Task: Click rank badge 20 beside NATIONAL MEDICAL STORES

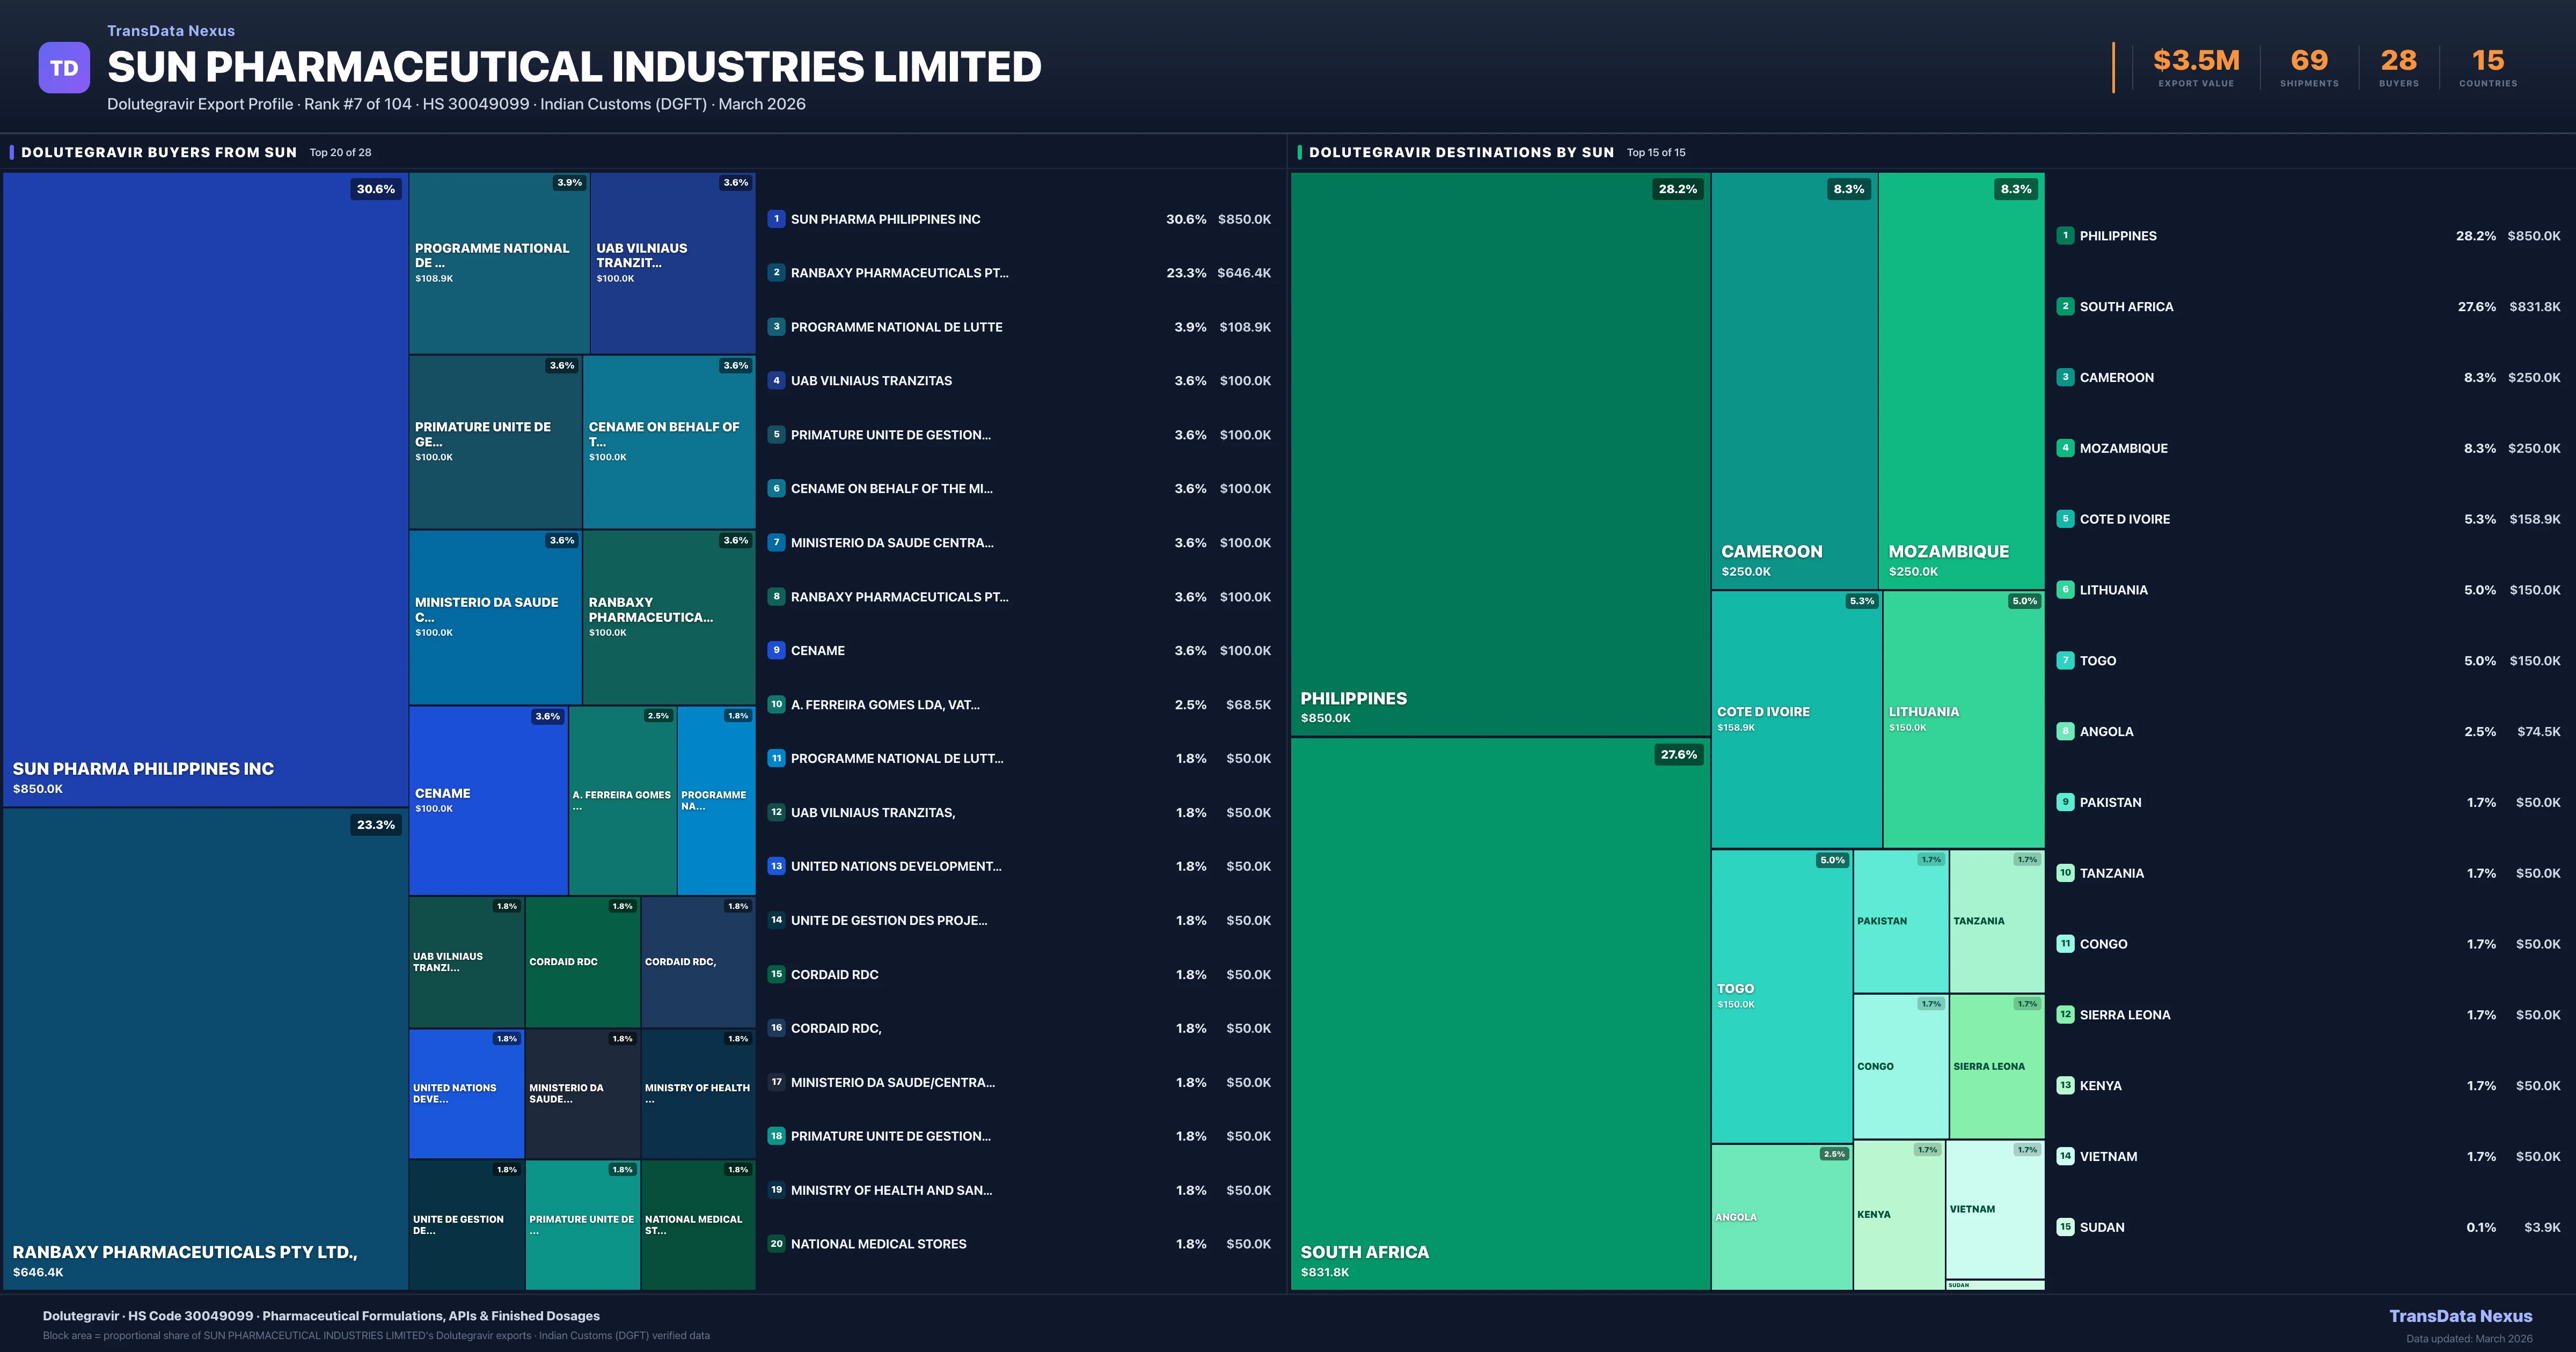Action: (776, 1244)
